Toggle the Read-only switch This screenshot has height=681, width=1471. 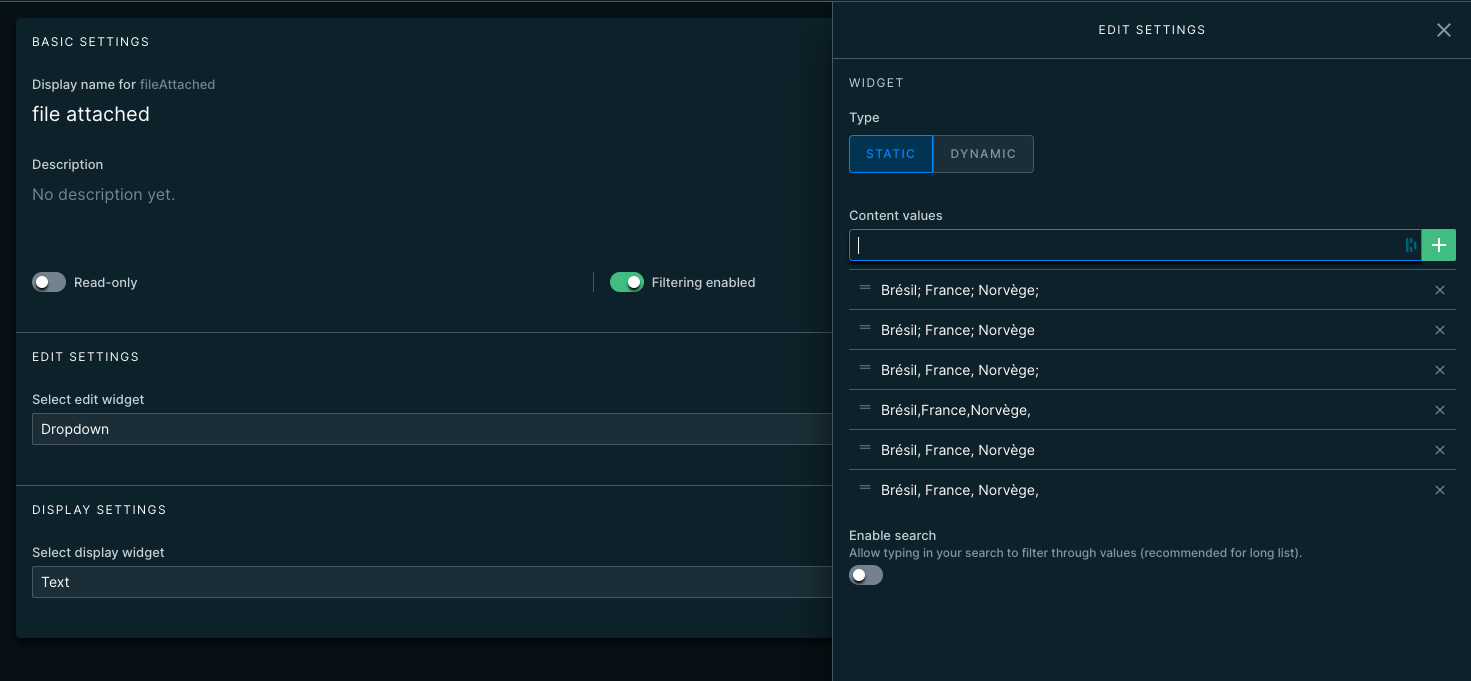point(49,282)
